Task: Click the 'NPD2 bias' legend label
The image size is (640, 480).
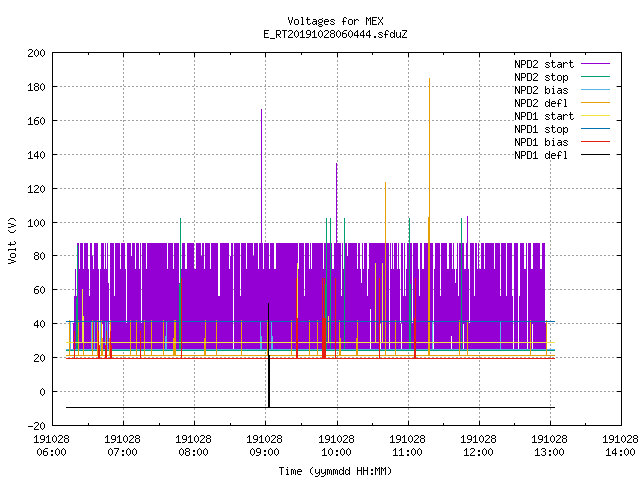Action: pos(541,90)
